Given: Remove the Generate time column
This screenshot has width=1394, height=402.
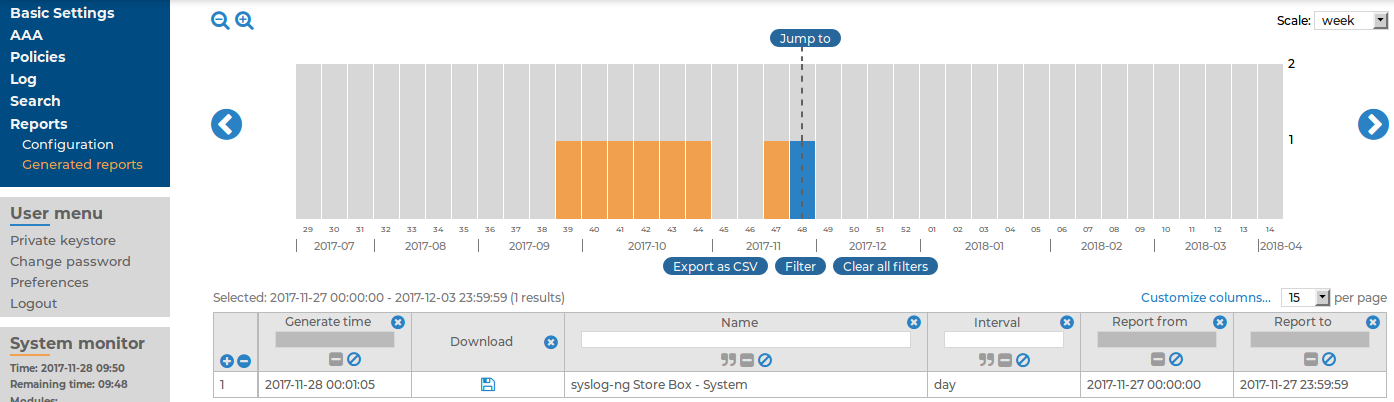Looking at the screenshot, I should pos(398,322).
